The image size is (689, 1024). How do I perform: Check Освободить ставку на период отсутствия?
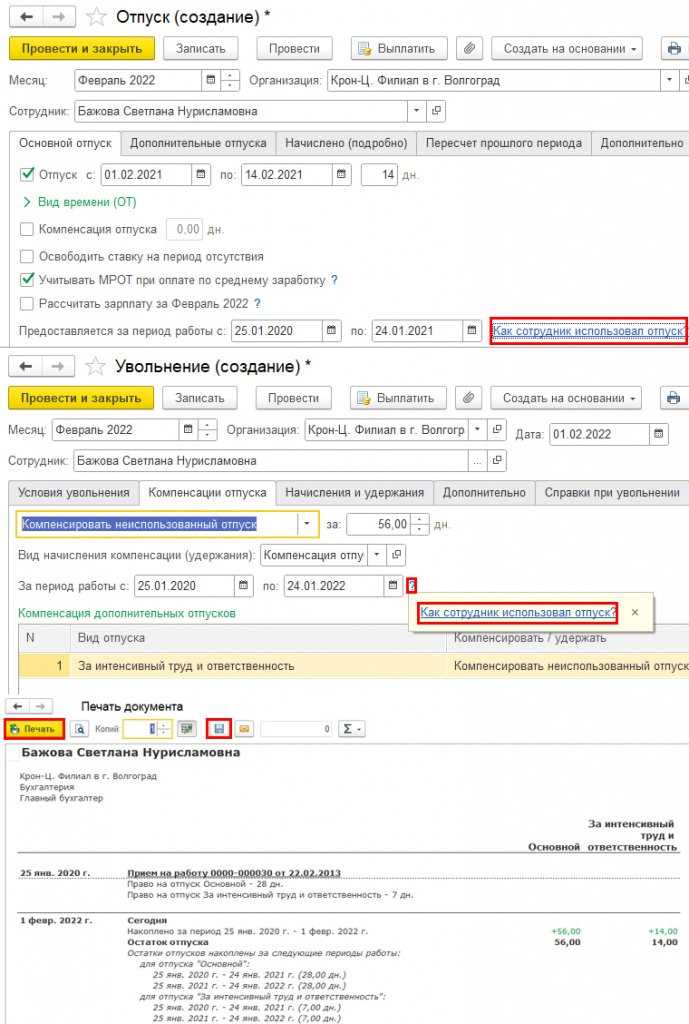27,256
